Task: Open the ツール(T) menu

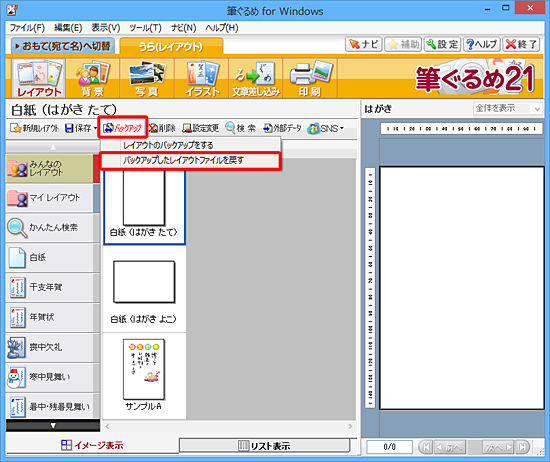Action: (x=145, y=28)
